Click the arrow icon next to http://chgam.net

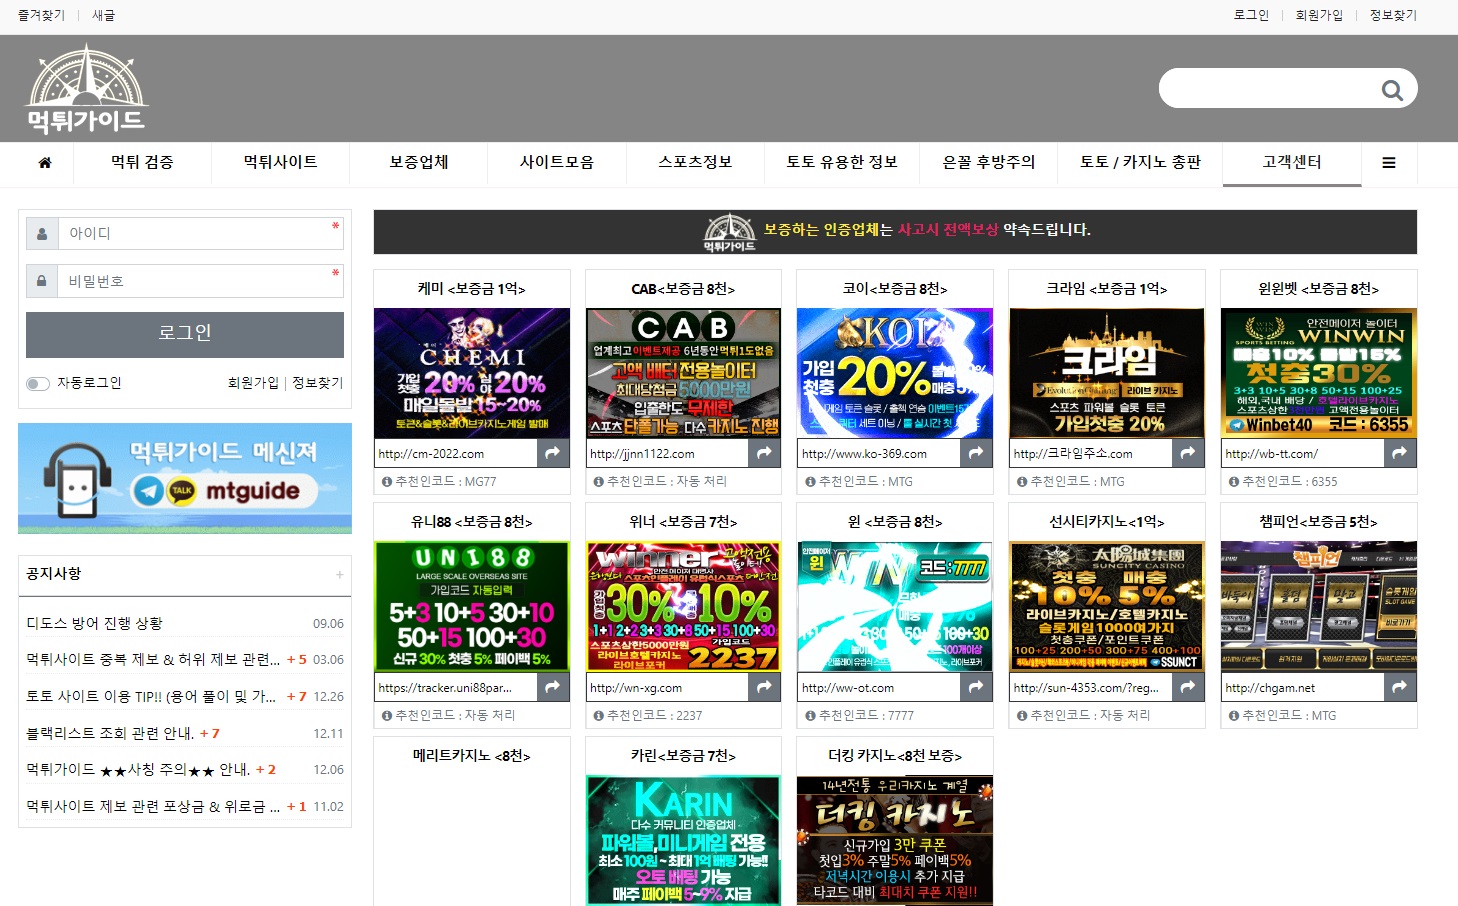coord(1400,687)
